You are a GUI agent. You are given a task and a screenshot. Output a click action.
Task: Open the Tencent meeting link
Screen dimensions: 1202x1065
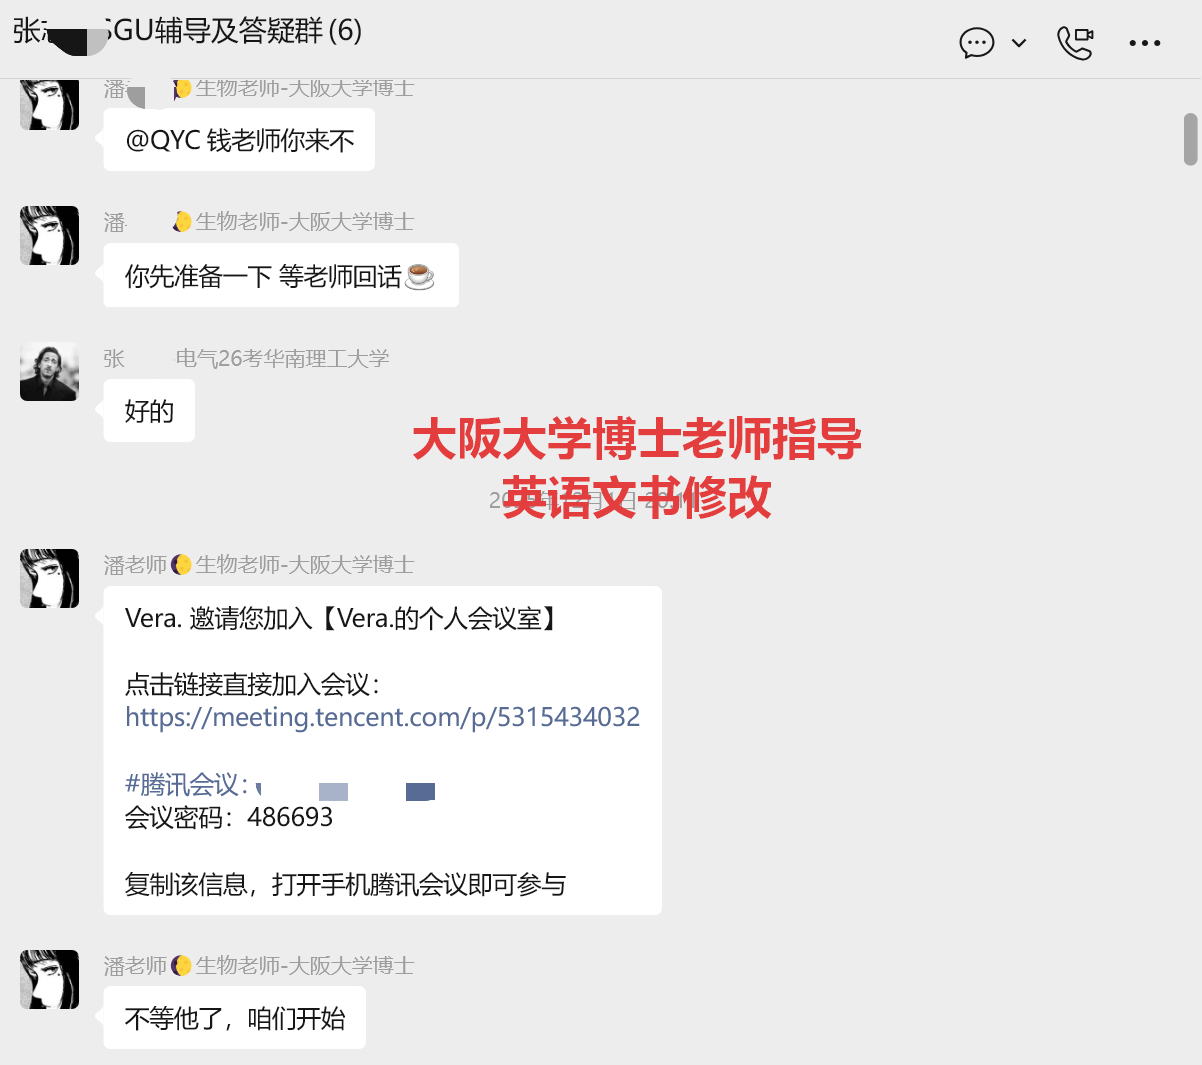382,717
